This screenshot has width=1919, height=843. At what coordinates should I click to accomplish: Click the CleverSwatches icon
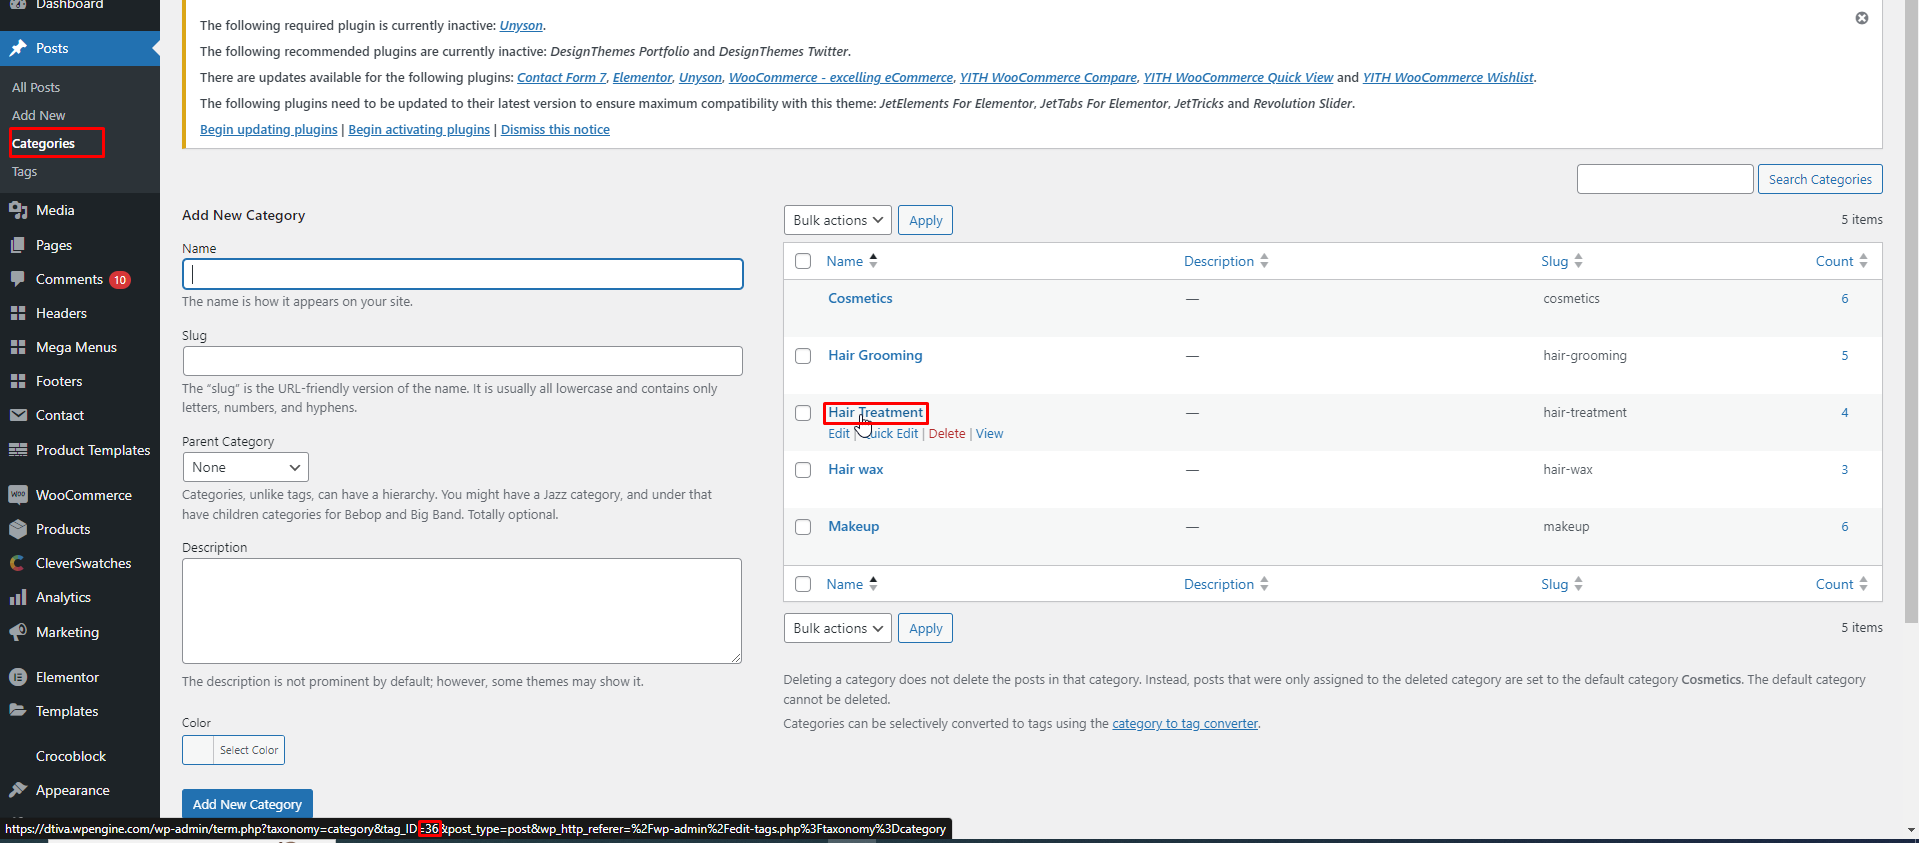click(18, 563)
